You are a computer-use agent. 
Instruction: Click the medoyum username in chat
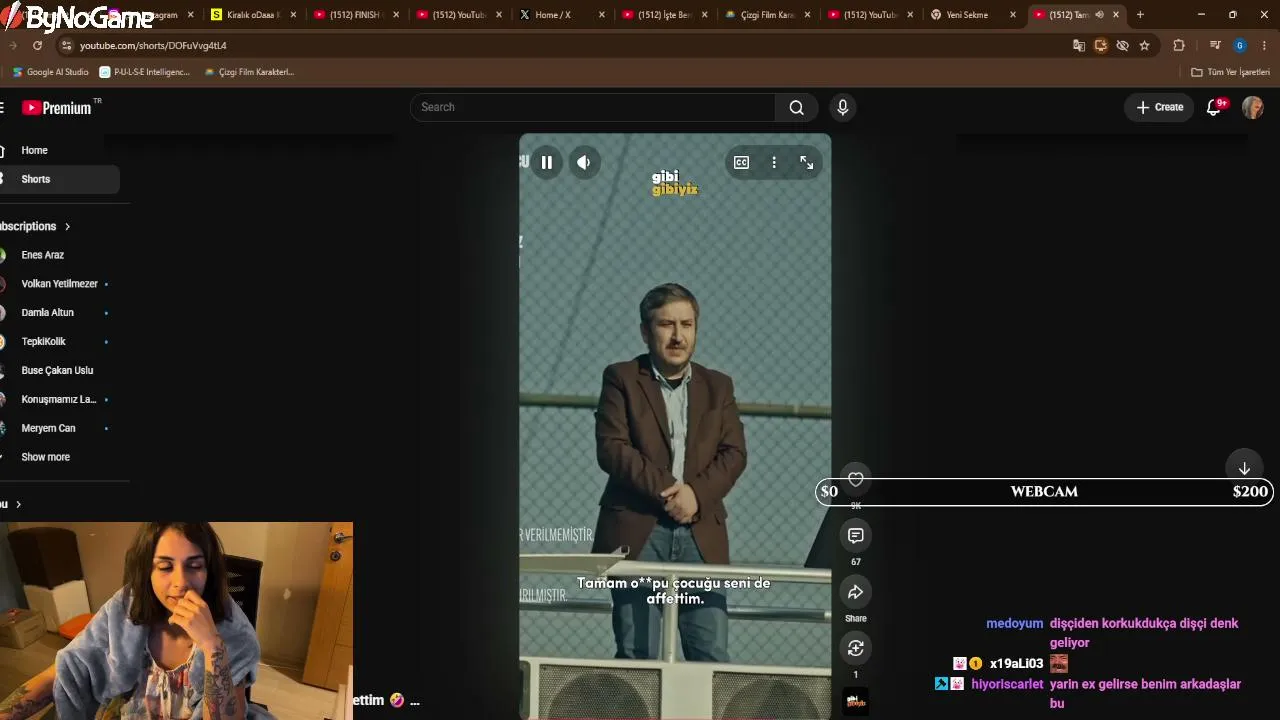click(x=1014, y=623)
